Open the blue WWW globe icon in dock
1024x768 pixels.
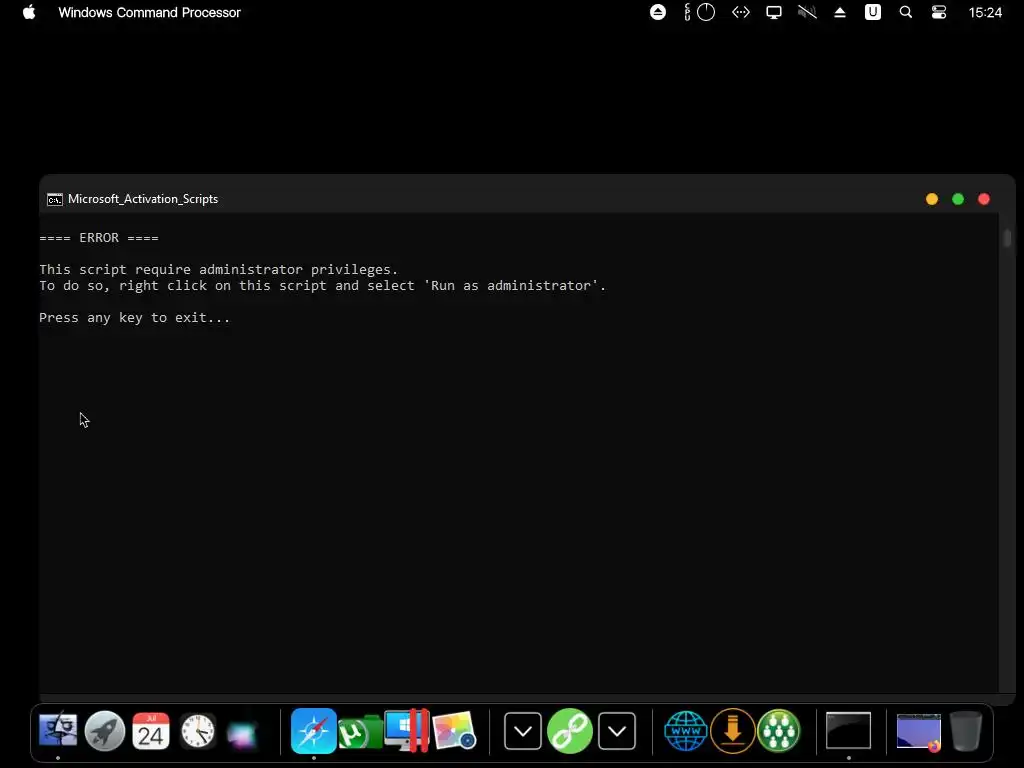coord(686,731)
